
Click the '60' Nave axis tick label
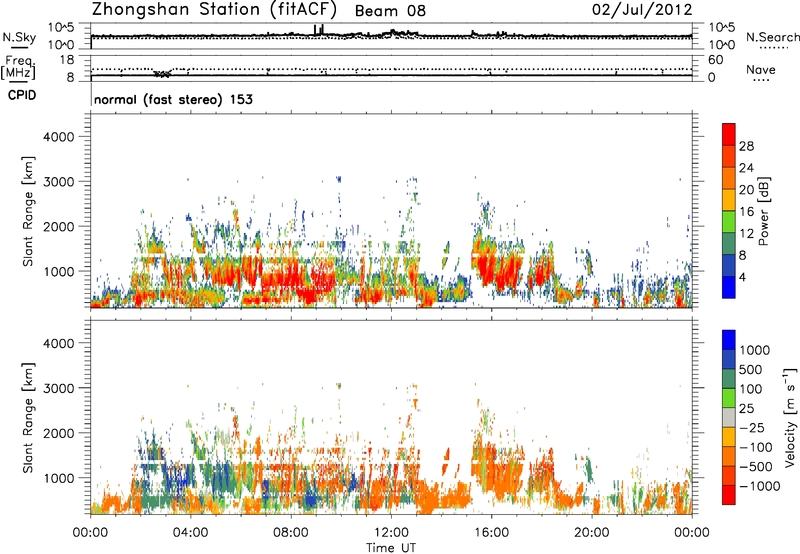[x=715, y=60]
